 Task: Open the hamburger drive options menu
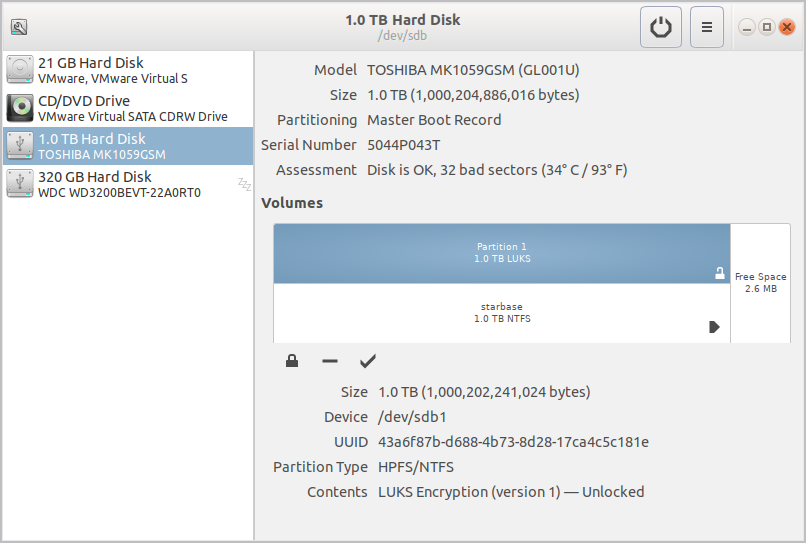click(707, 27)
